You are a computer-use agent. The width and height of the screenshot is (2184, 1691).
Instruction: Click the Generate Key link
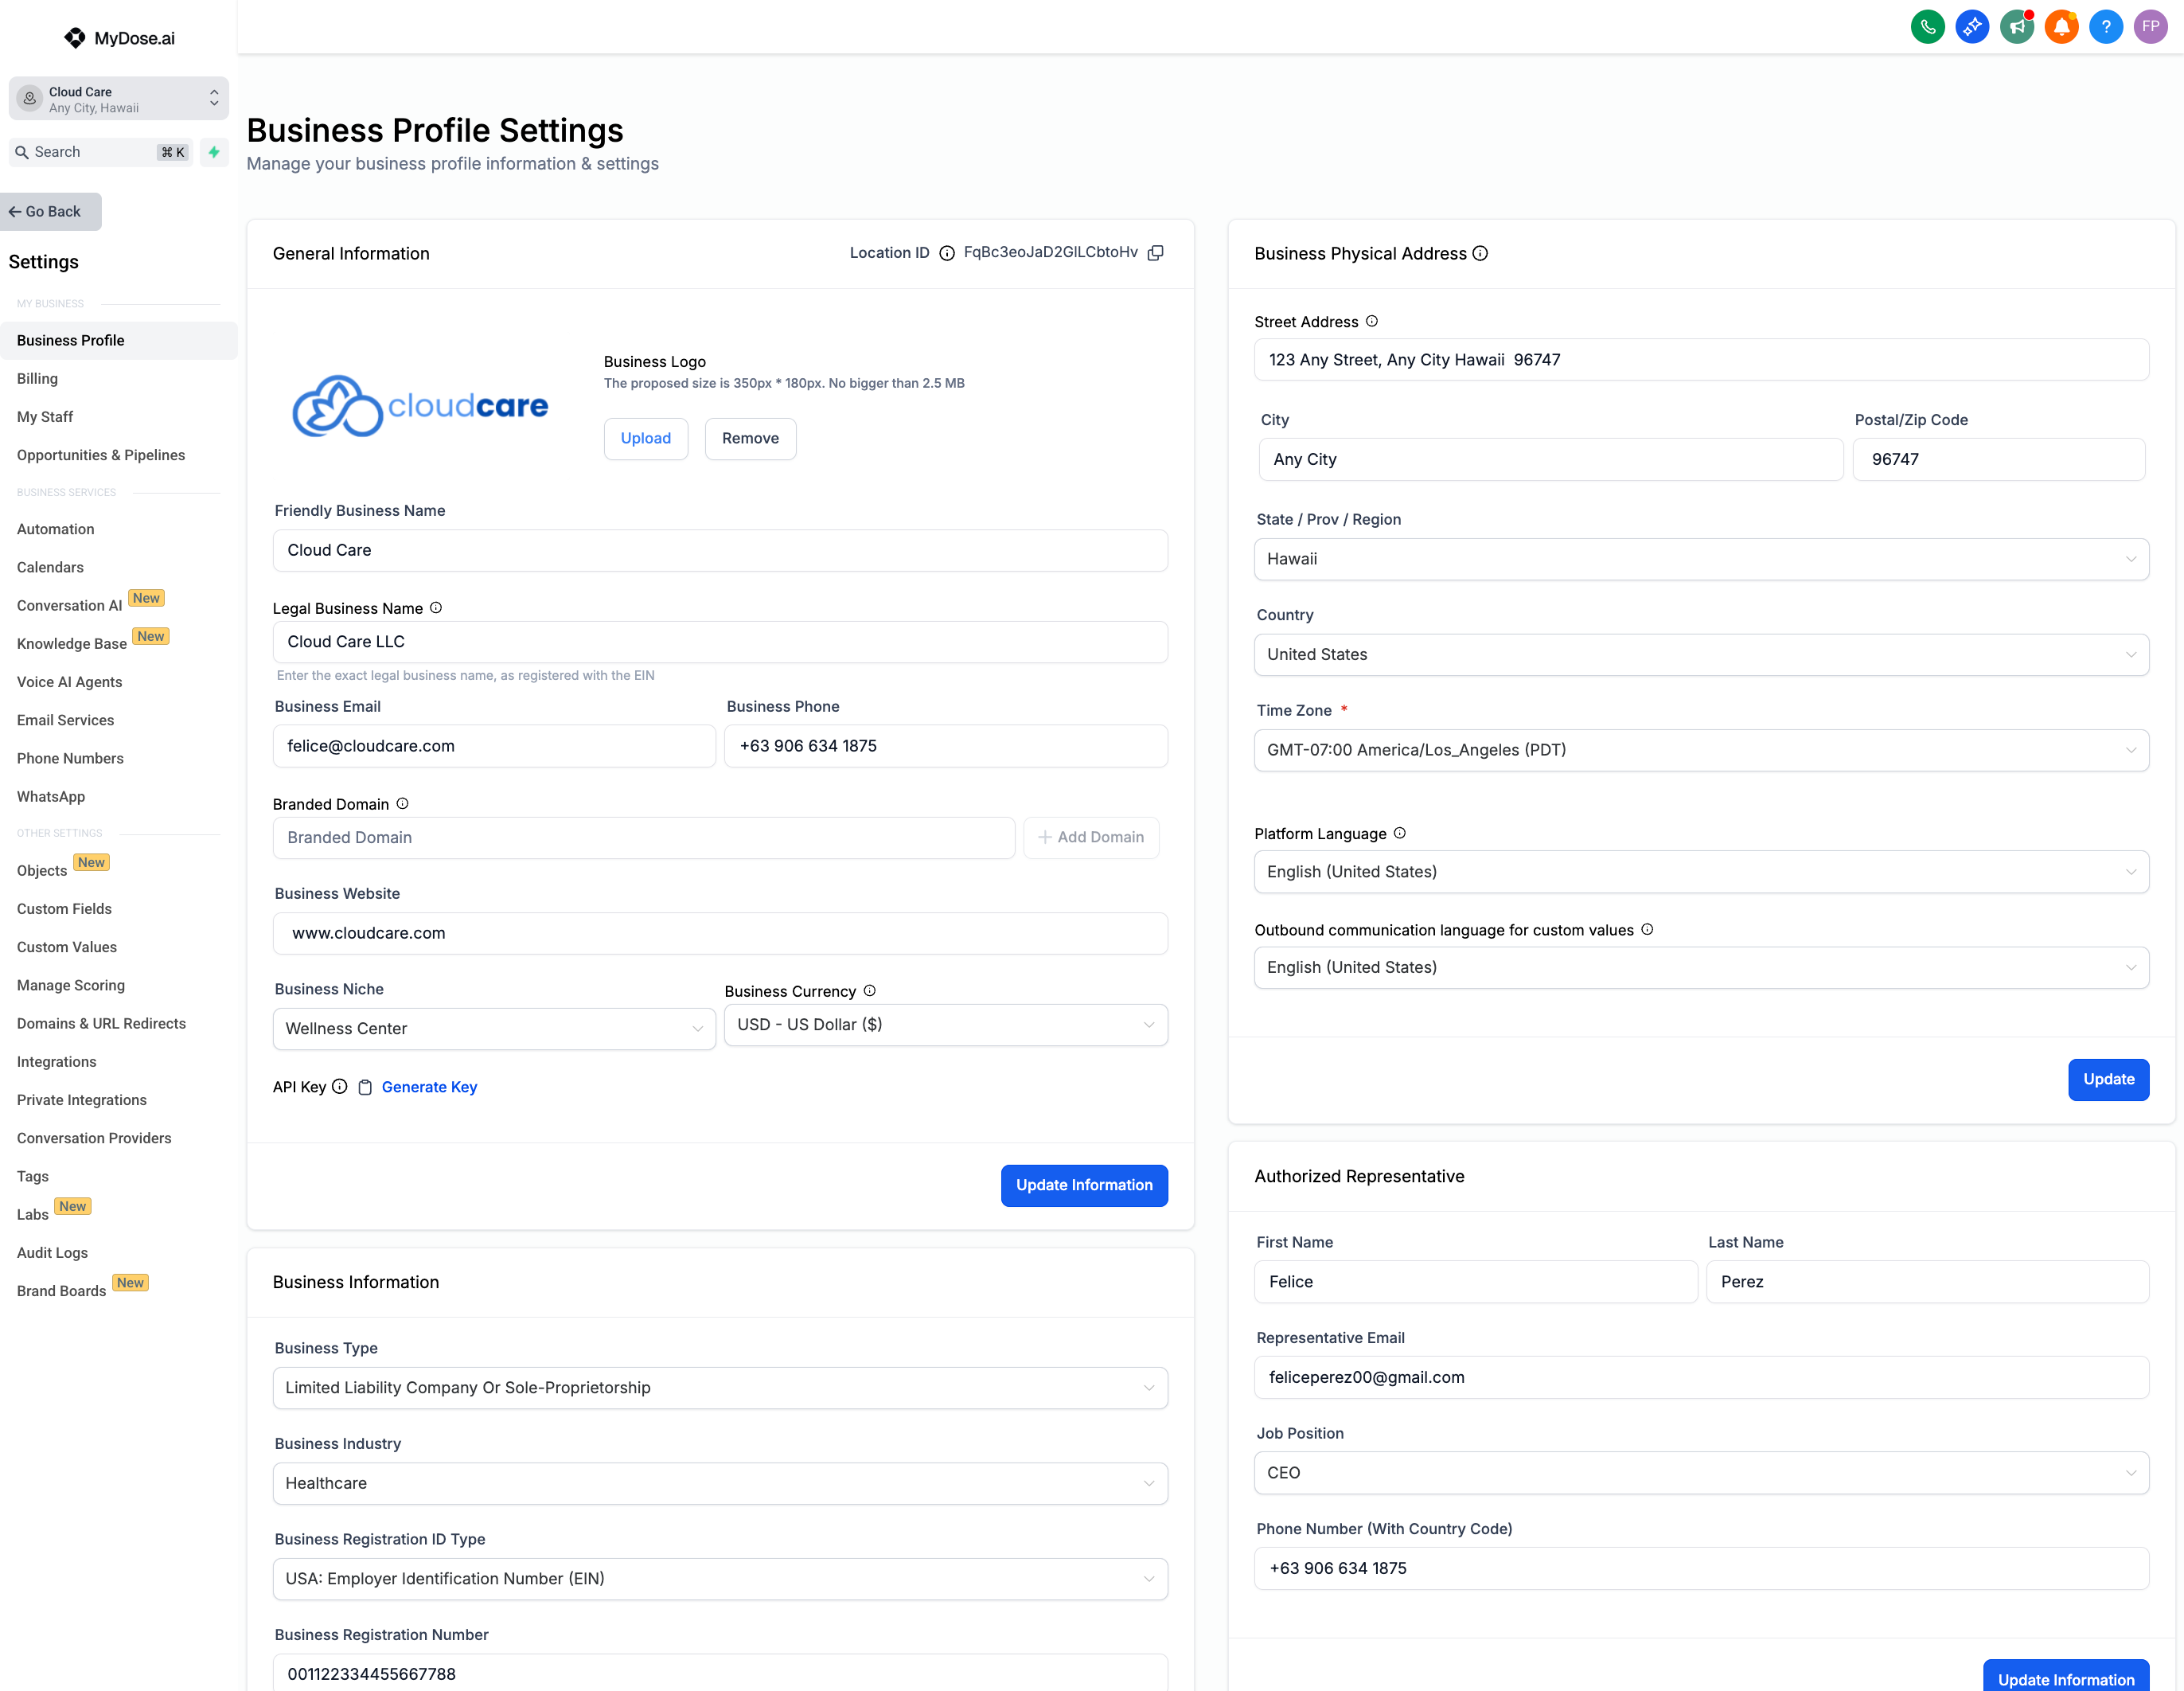(429, 1087)
